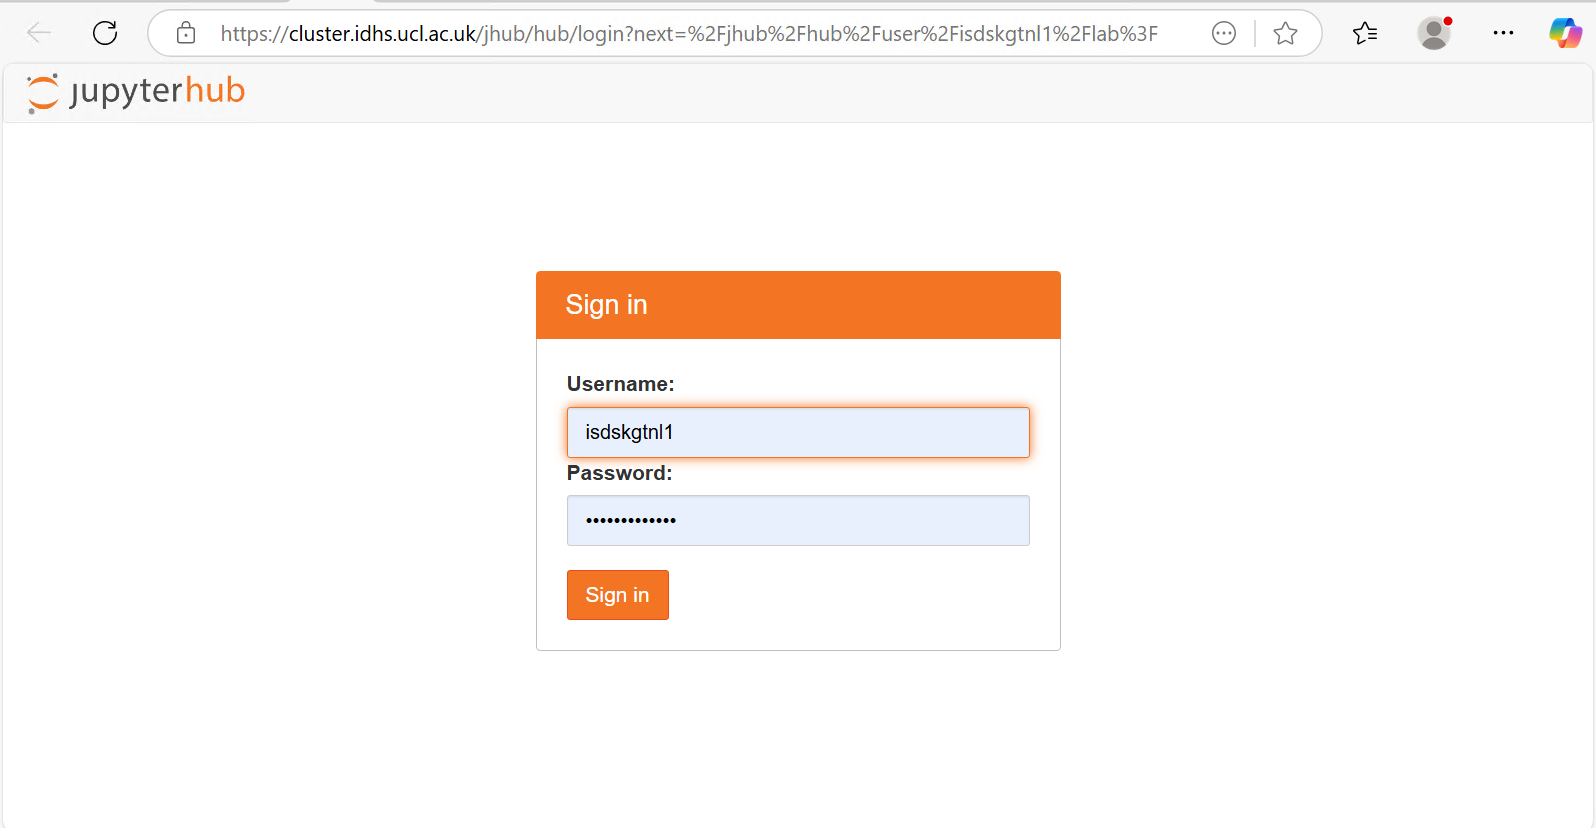Click inside the Username field
This screenshot has height=828, width=1596.
(x=798, y=432)
